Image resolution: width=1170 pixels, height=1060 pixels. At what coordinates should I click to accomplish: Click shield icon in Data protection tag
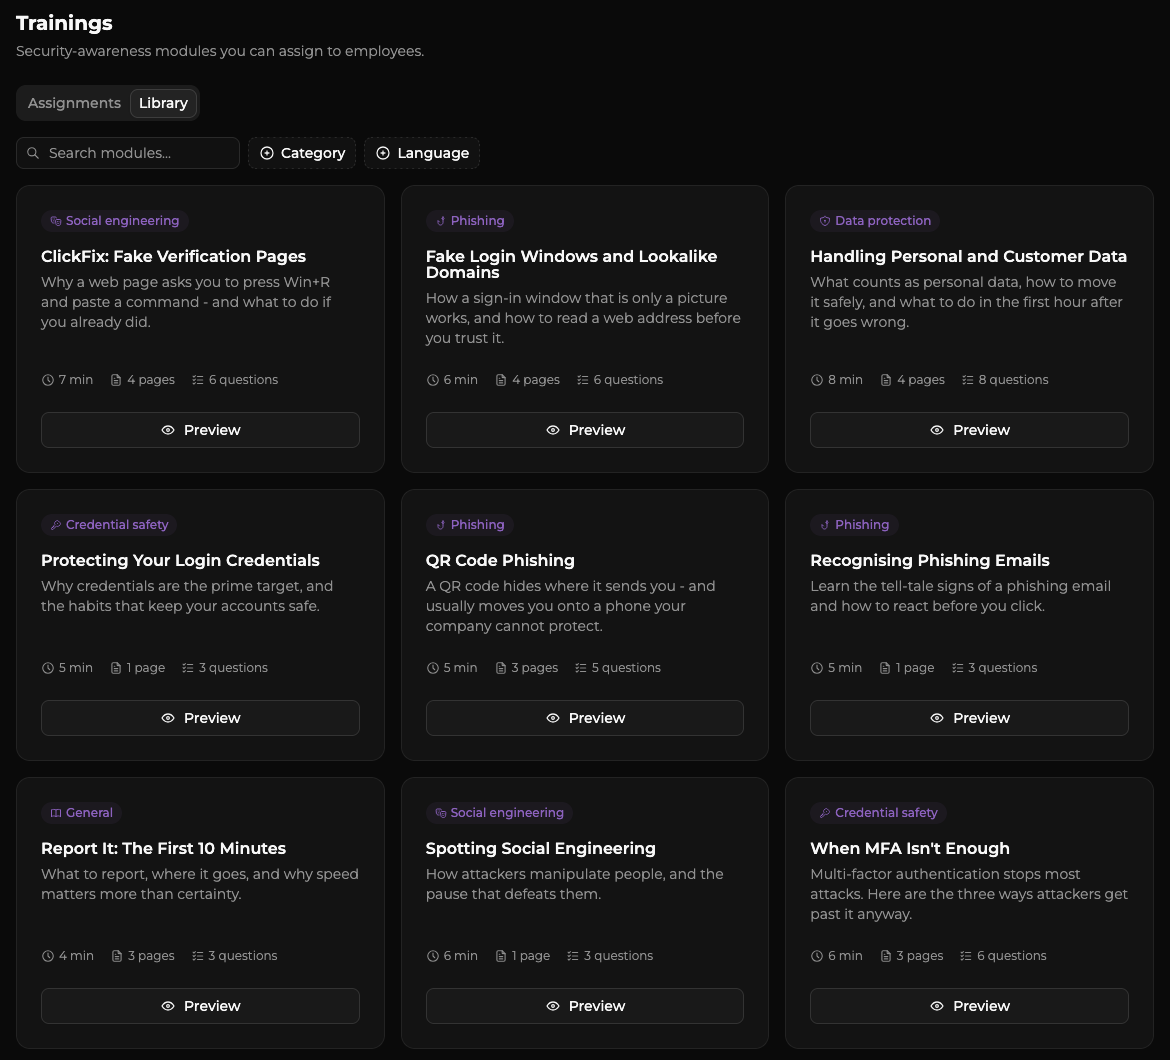[825, 221]
